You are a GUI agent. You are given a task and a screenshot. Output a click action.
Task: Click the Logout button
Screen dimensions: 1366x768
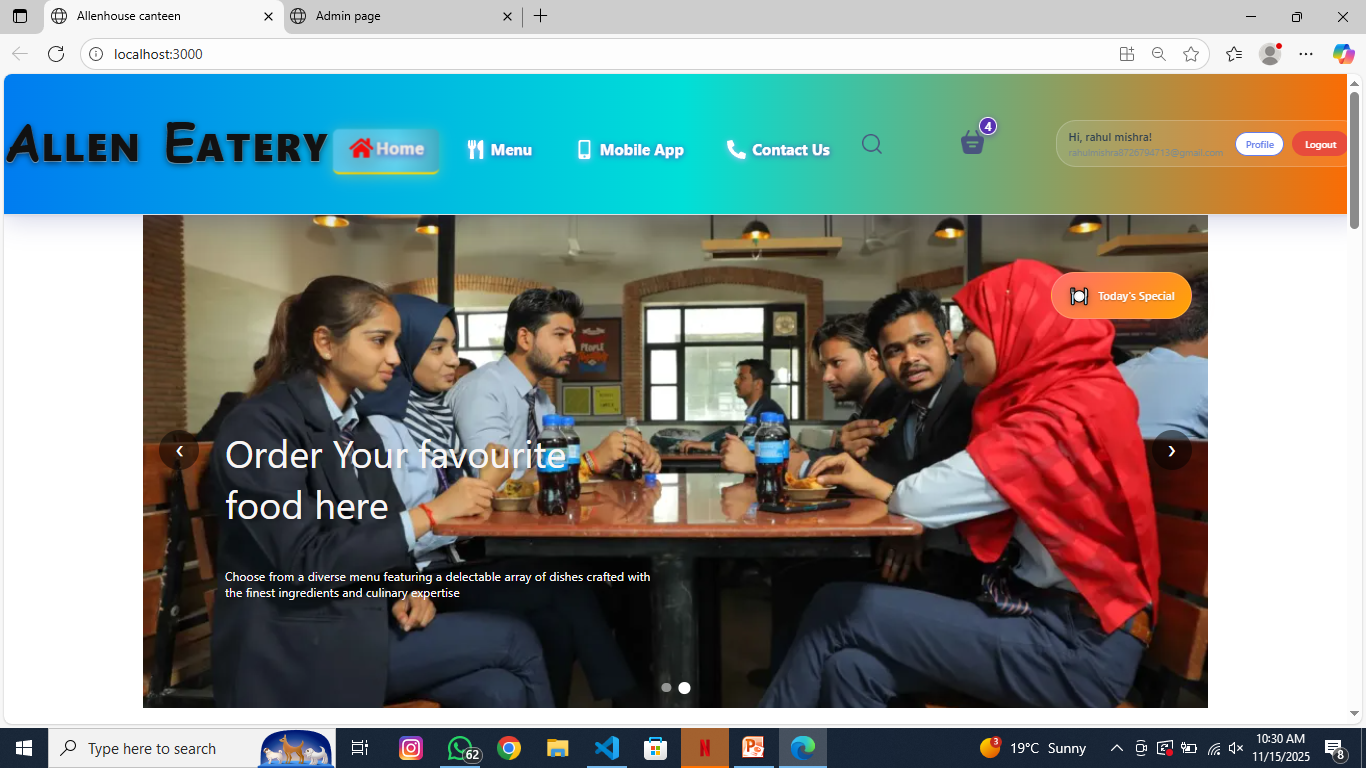(x=1319, y=144)
